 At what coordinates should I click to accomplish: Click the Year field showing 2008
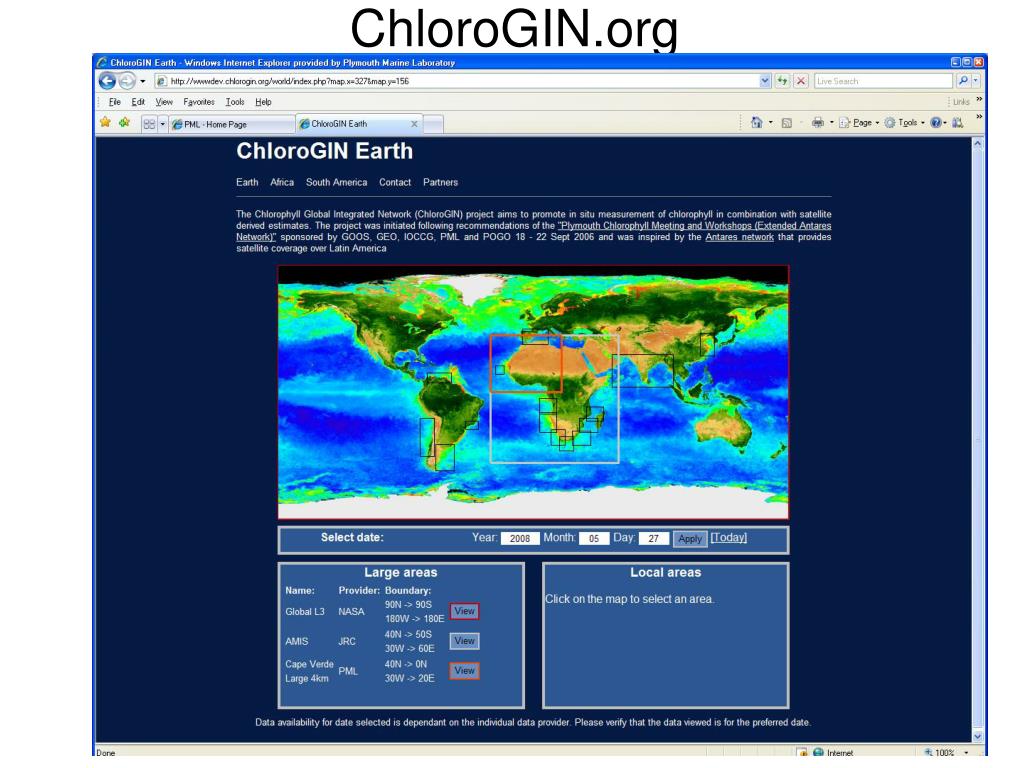[520, 538]
